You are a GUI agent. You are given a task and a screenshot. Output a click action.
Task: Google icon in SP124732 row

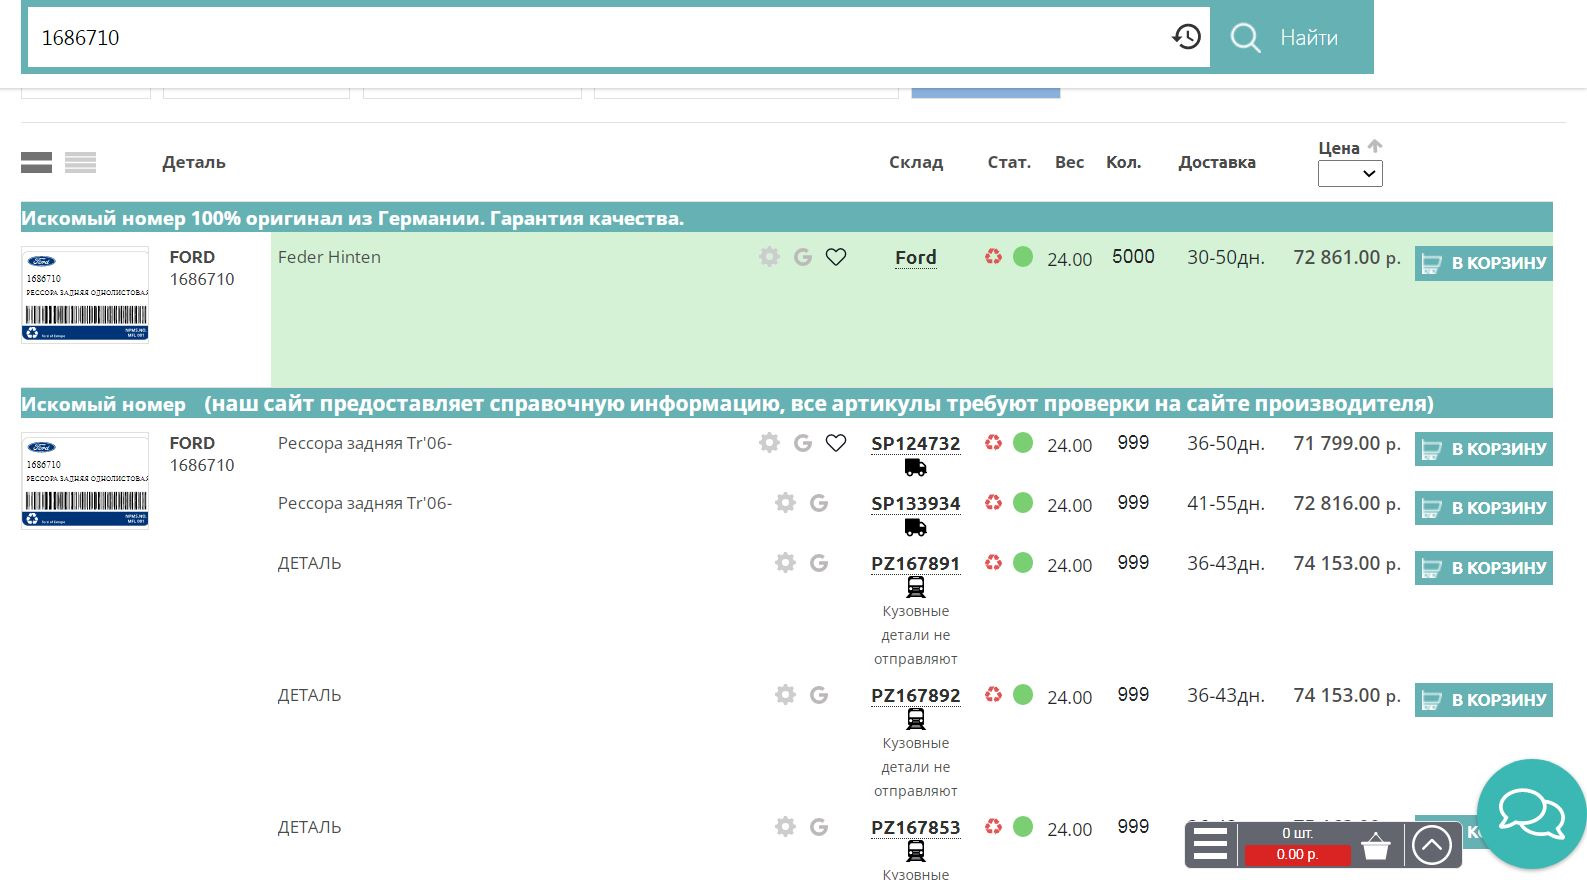(803, 443)
